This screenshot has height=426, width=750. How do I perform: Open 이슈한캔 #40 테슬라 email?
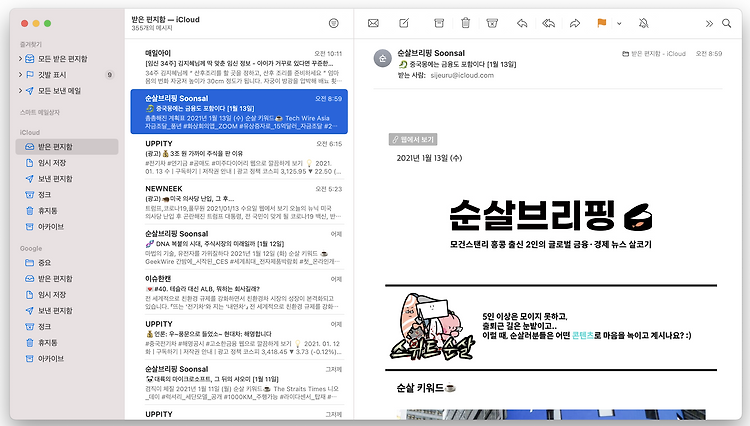239,292
